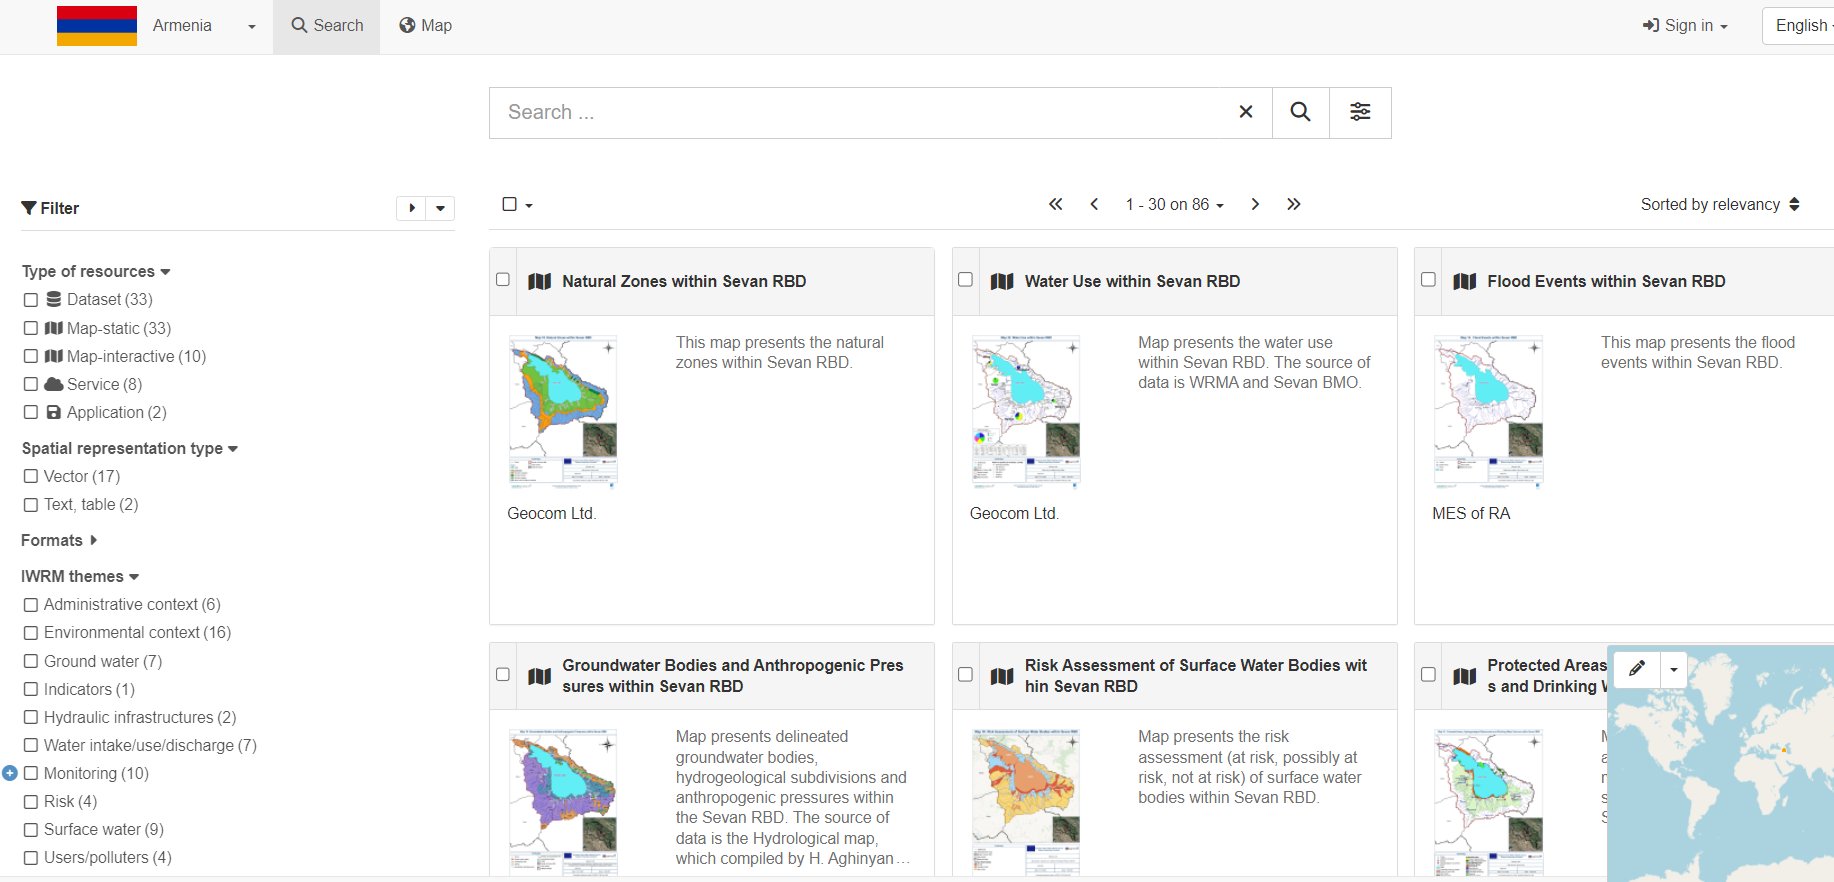1834x882 pixels.
Task: Collapse Spatial representation type section
Action: tap(130, 448)
